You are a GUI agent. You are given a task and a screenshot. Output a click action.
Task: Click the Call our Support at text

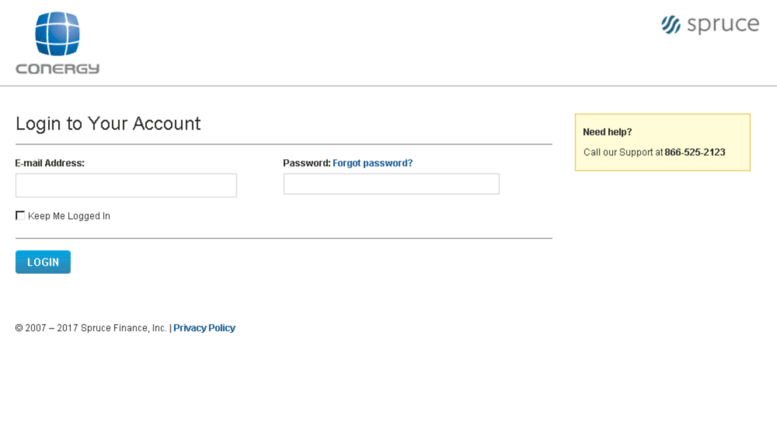(x=623, y=152)
